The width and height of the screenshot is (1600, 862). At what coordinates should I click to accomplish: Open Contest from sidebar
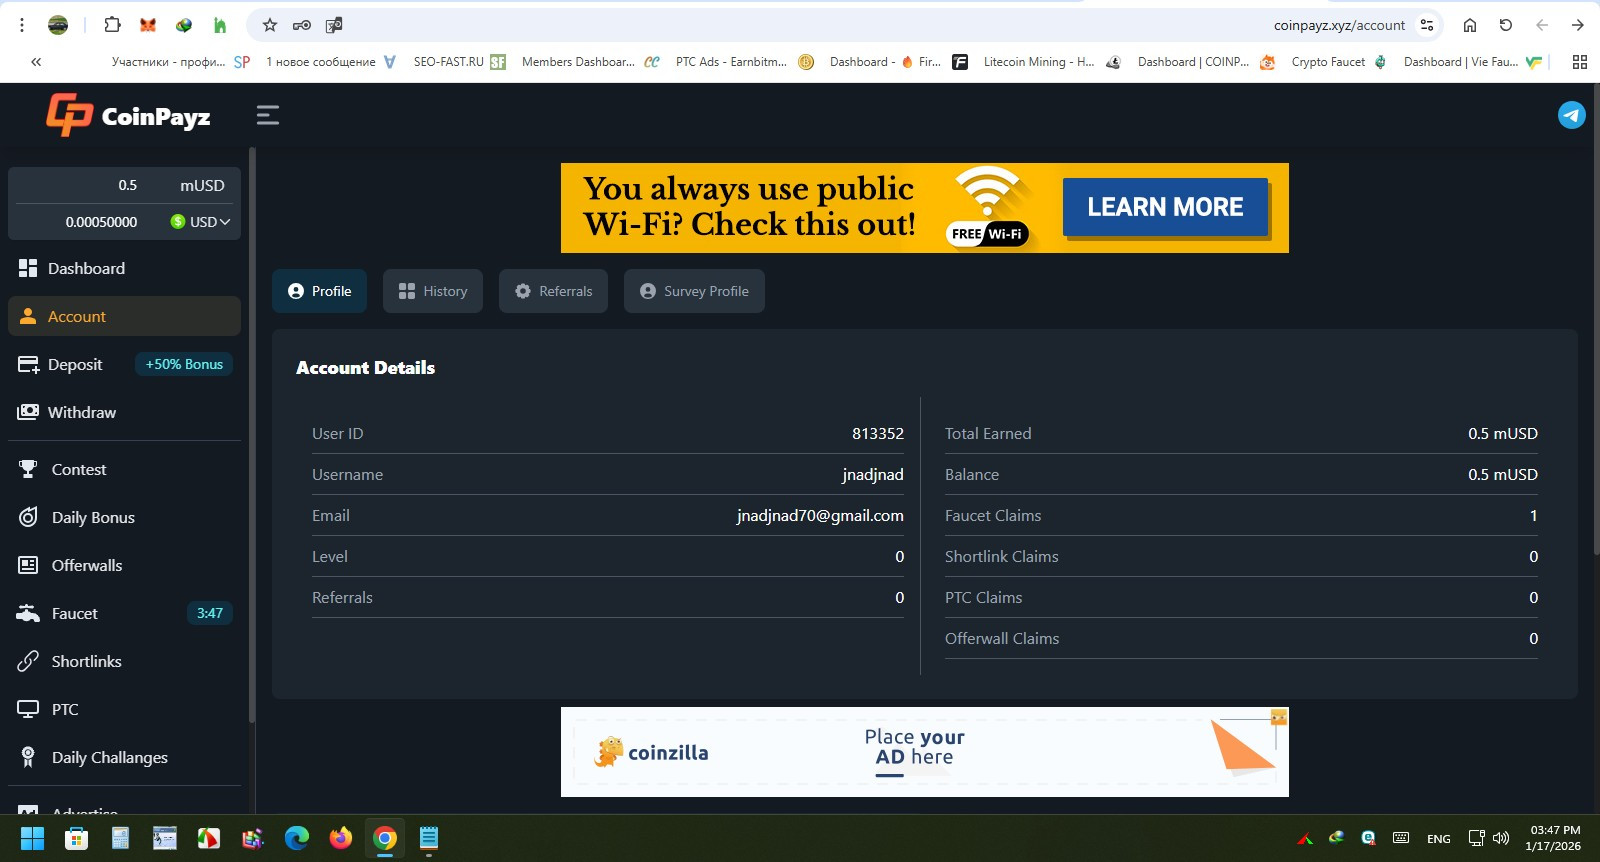click(124, 469)
